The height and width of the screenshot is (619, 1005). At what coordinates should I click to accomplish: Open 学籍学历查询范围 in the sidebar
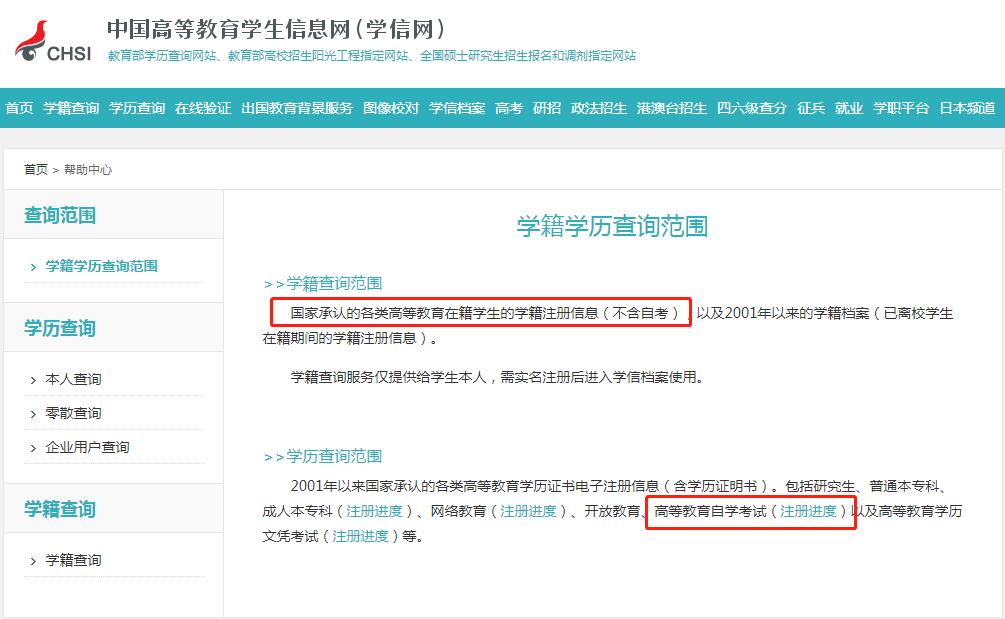(x=101, y=266)
